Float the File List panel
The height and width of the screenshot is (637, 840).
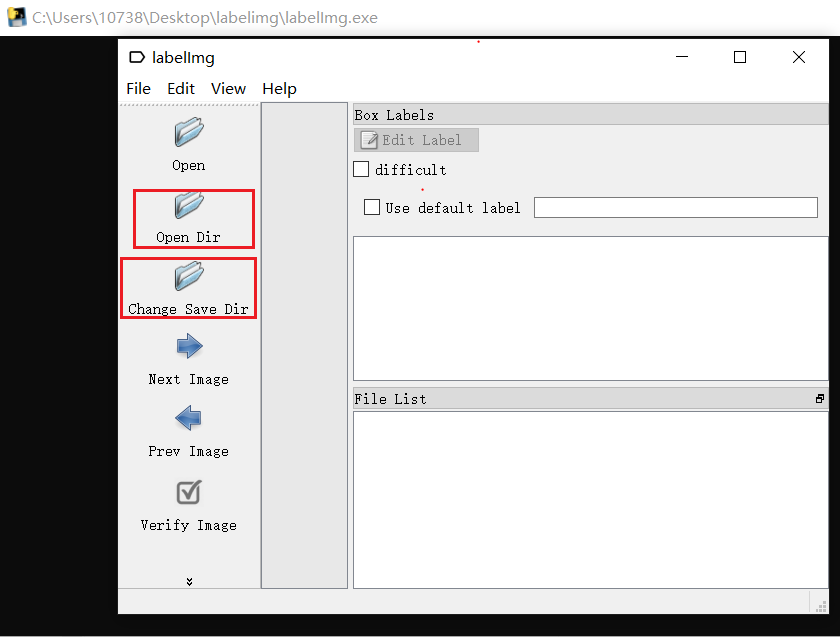(x=820, y=399)
